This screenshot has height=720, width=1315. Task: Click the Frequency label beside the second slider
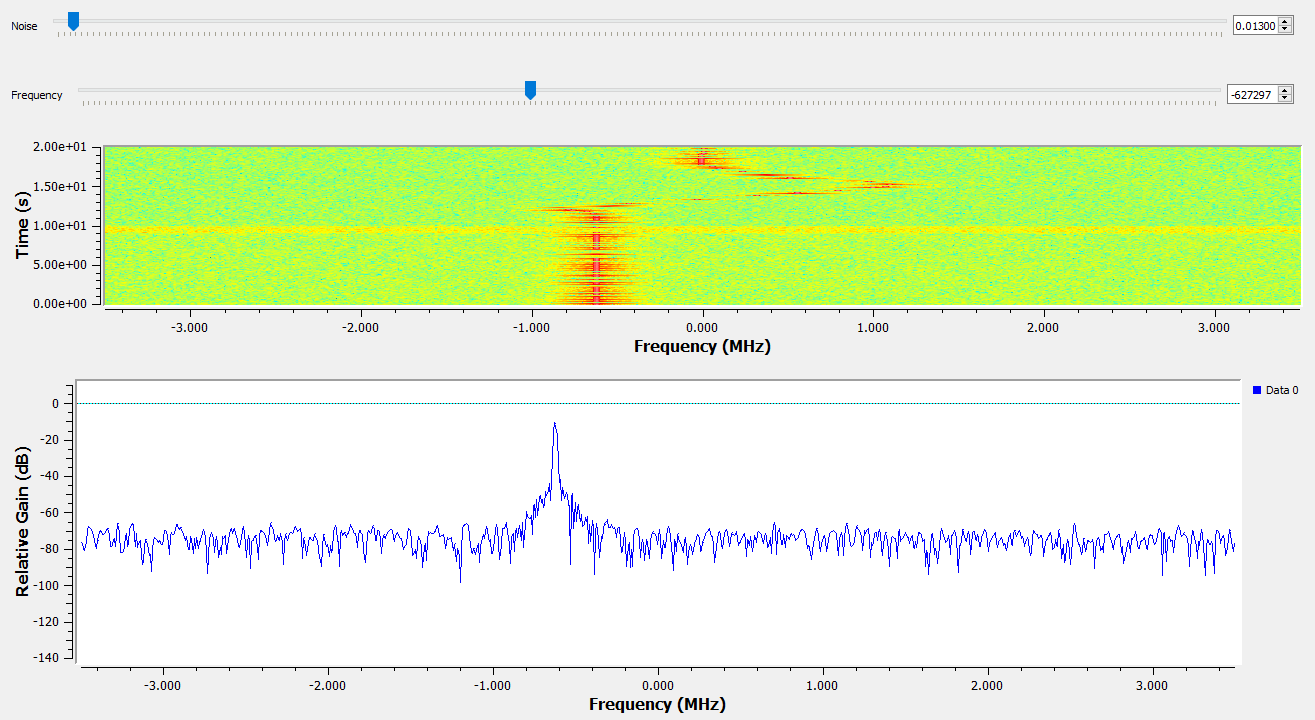pyautogui.click(x=37, y=94)
